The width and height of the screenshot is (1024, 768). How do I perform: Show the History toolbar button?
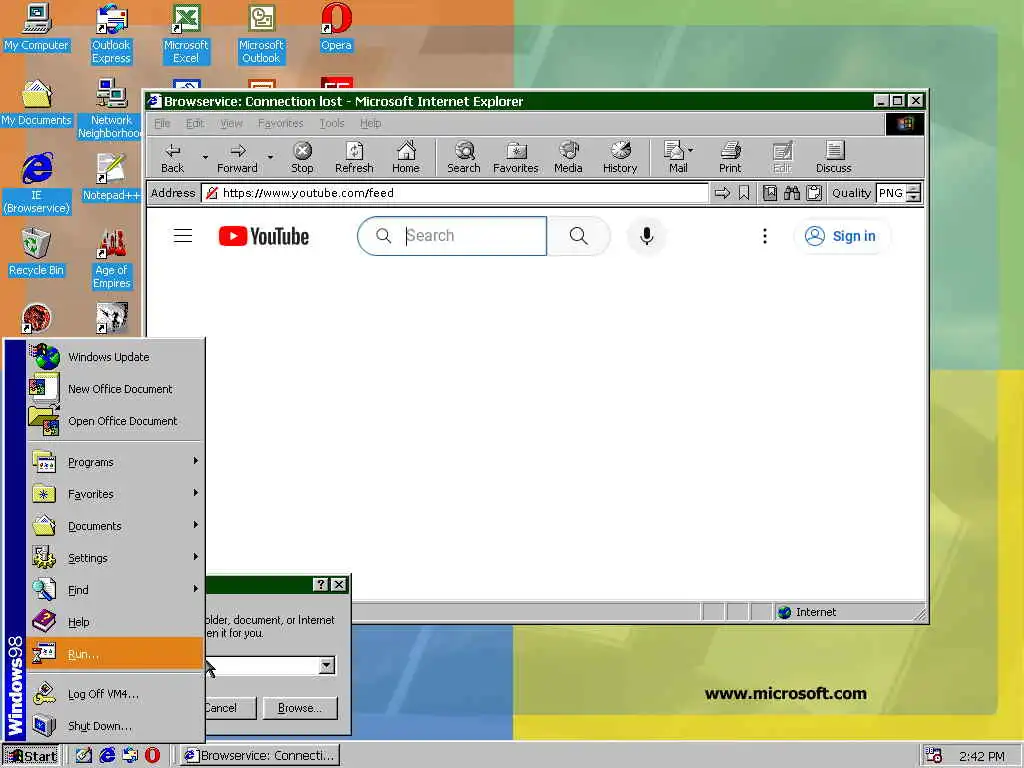coord(620,157)
